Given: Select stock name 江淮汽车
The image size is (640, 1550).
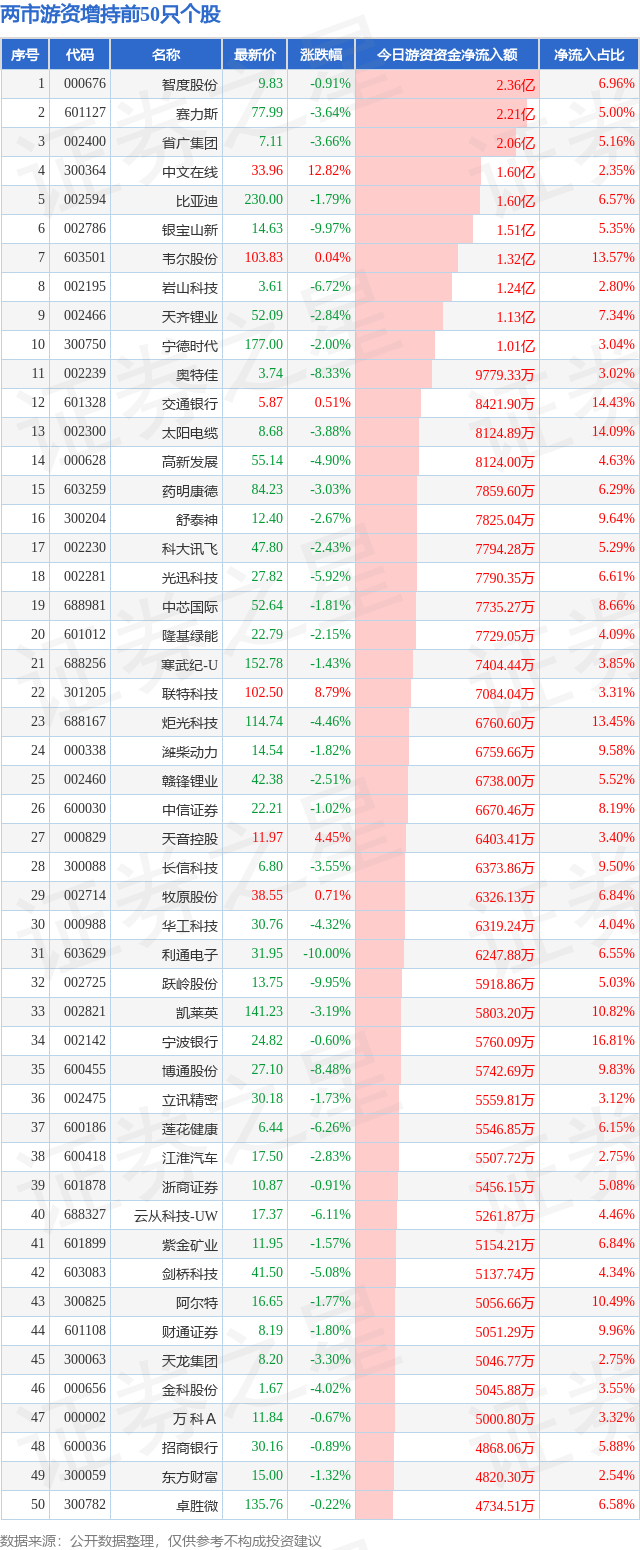Looking at the screenshot, I should point(190,1157).
